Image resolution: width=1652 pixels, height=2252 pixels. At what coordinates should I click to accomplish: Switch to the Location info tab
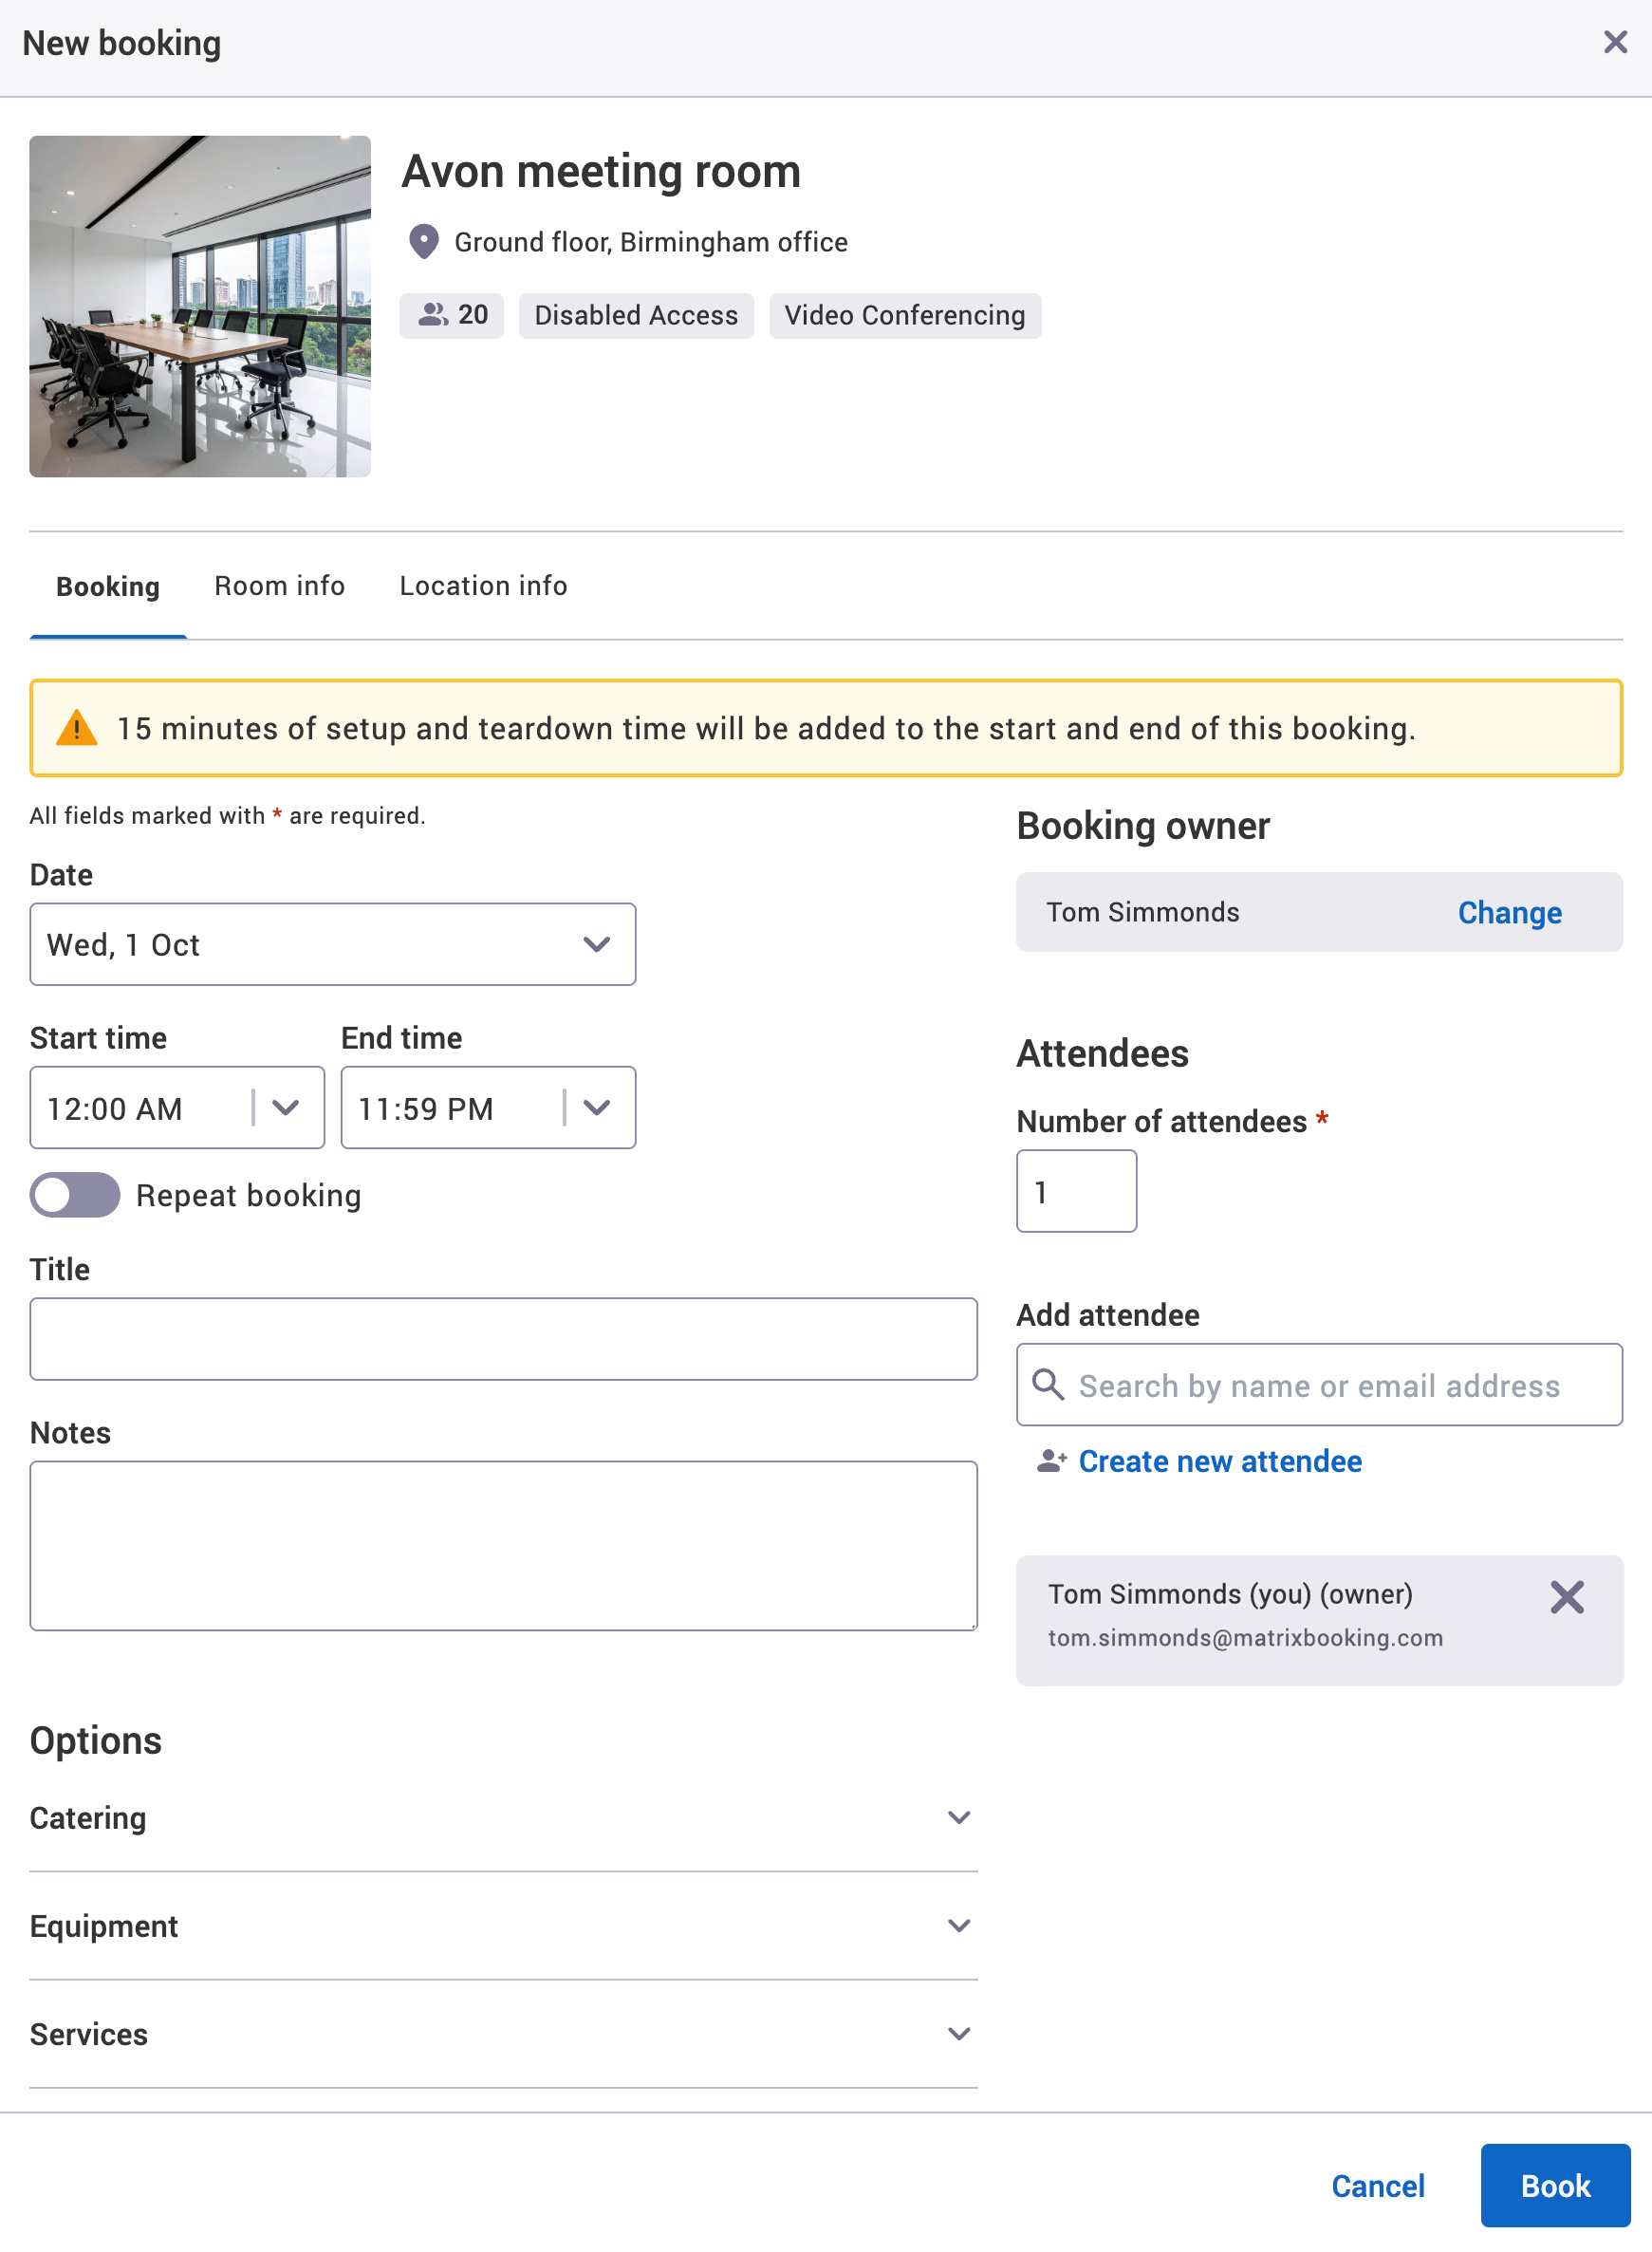(x=482, y=585)
